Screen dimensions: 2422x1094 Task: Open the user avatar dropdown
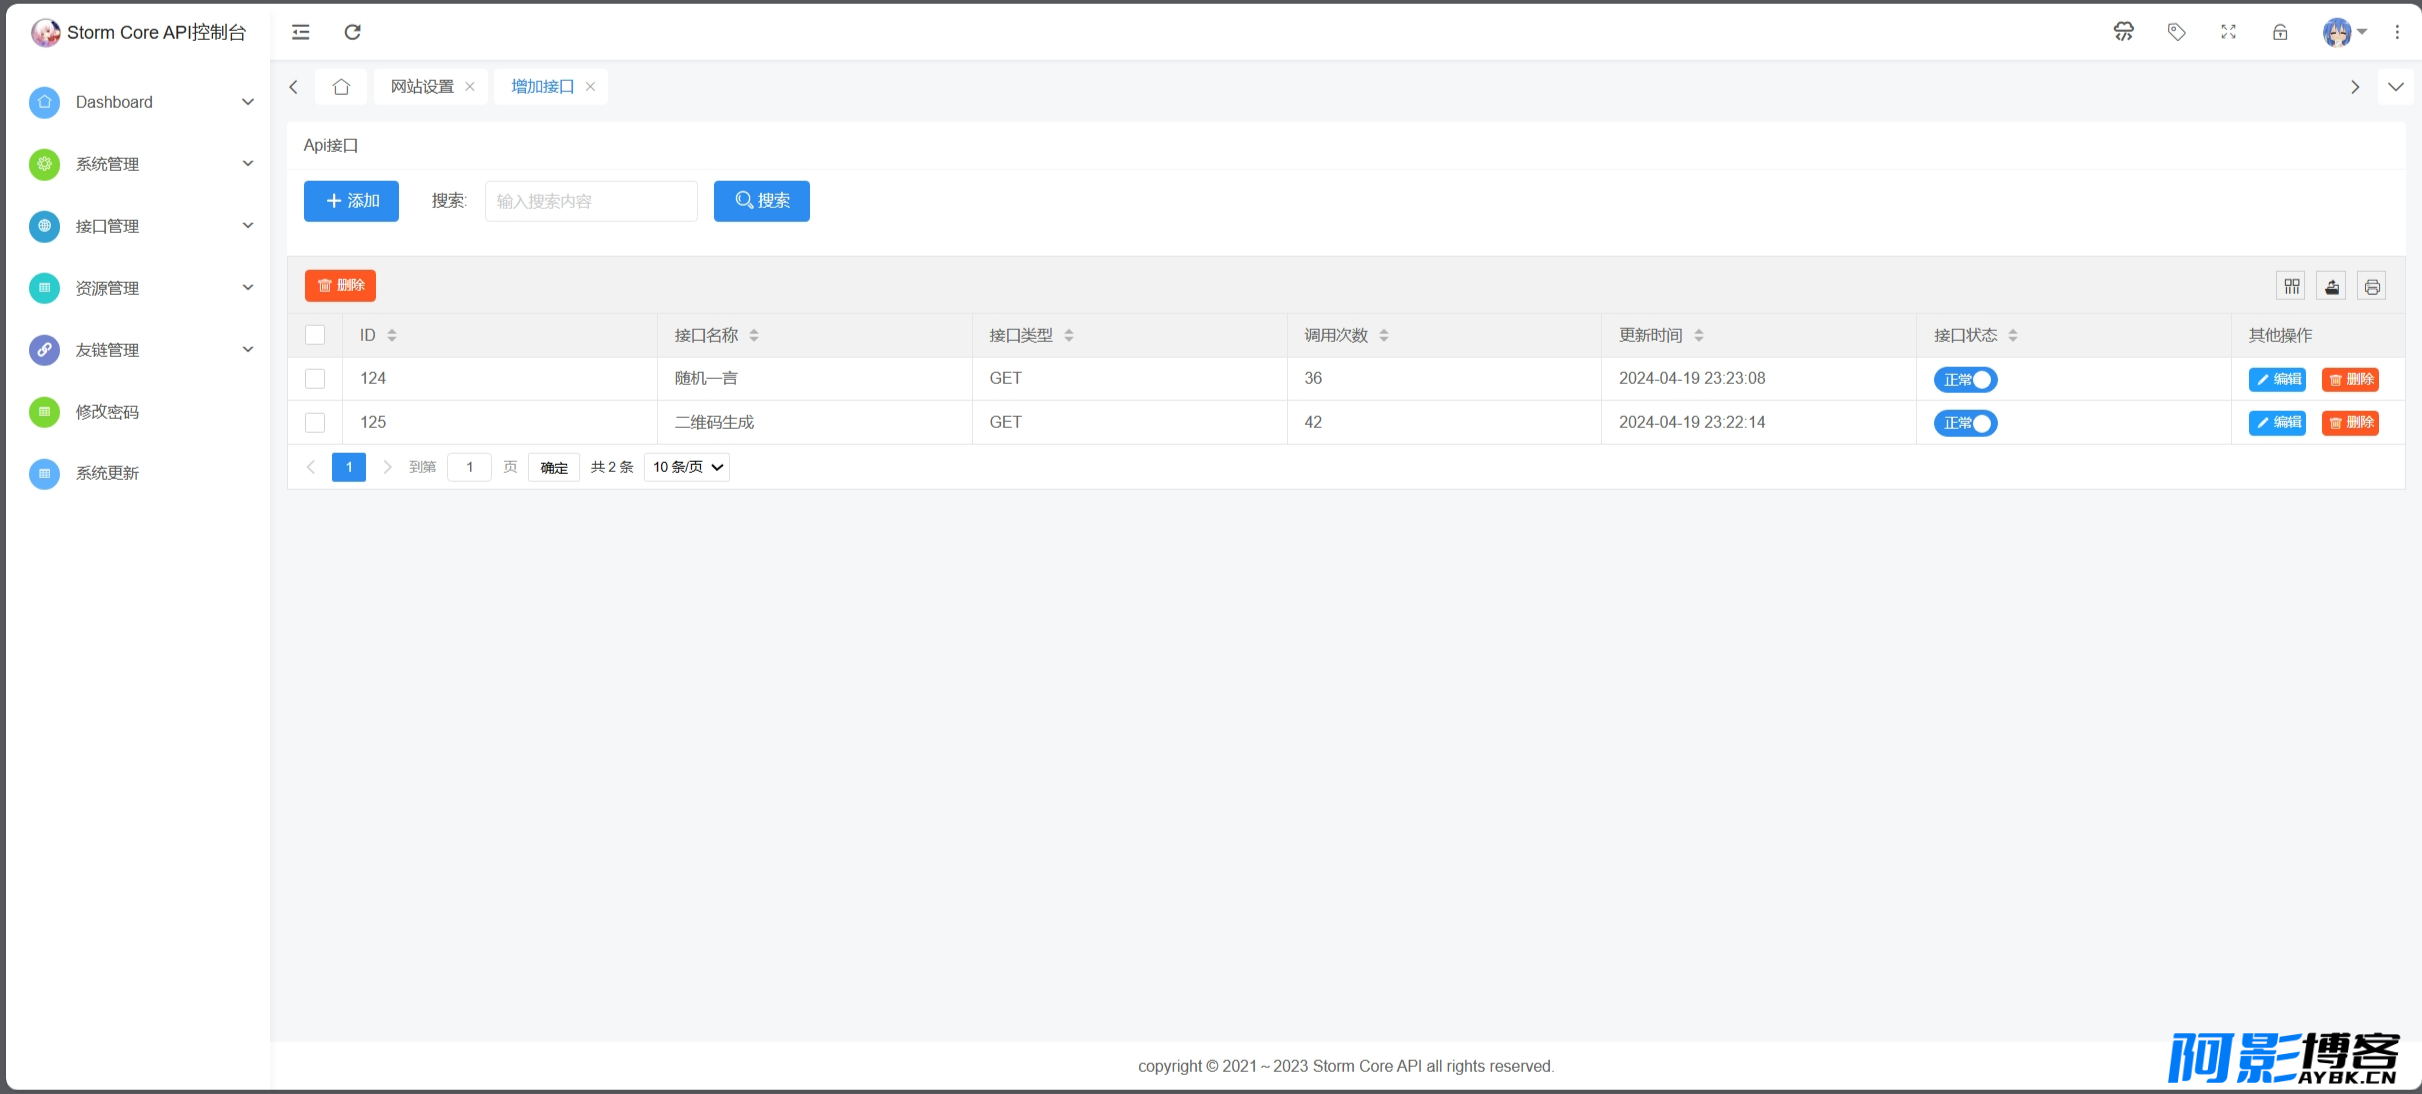[x=2344, y=32]
